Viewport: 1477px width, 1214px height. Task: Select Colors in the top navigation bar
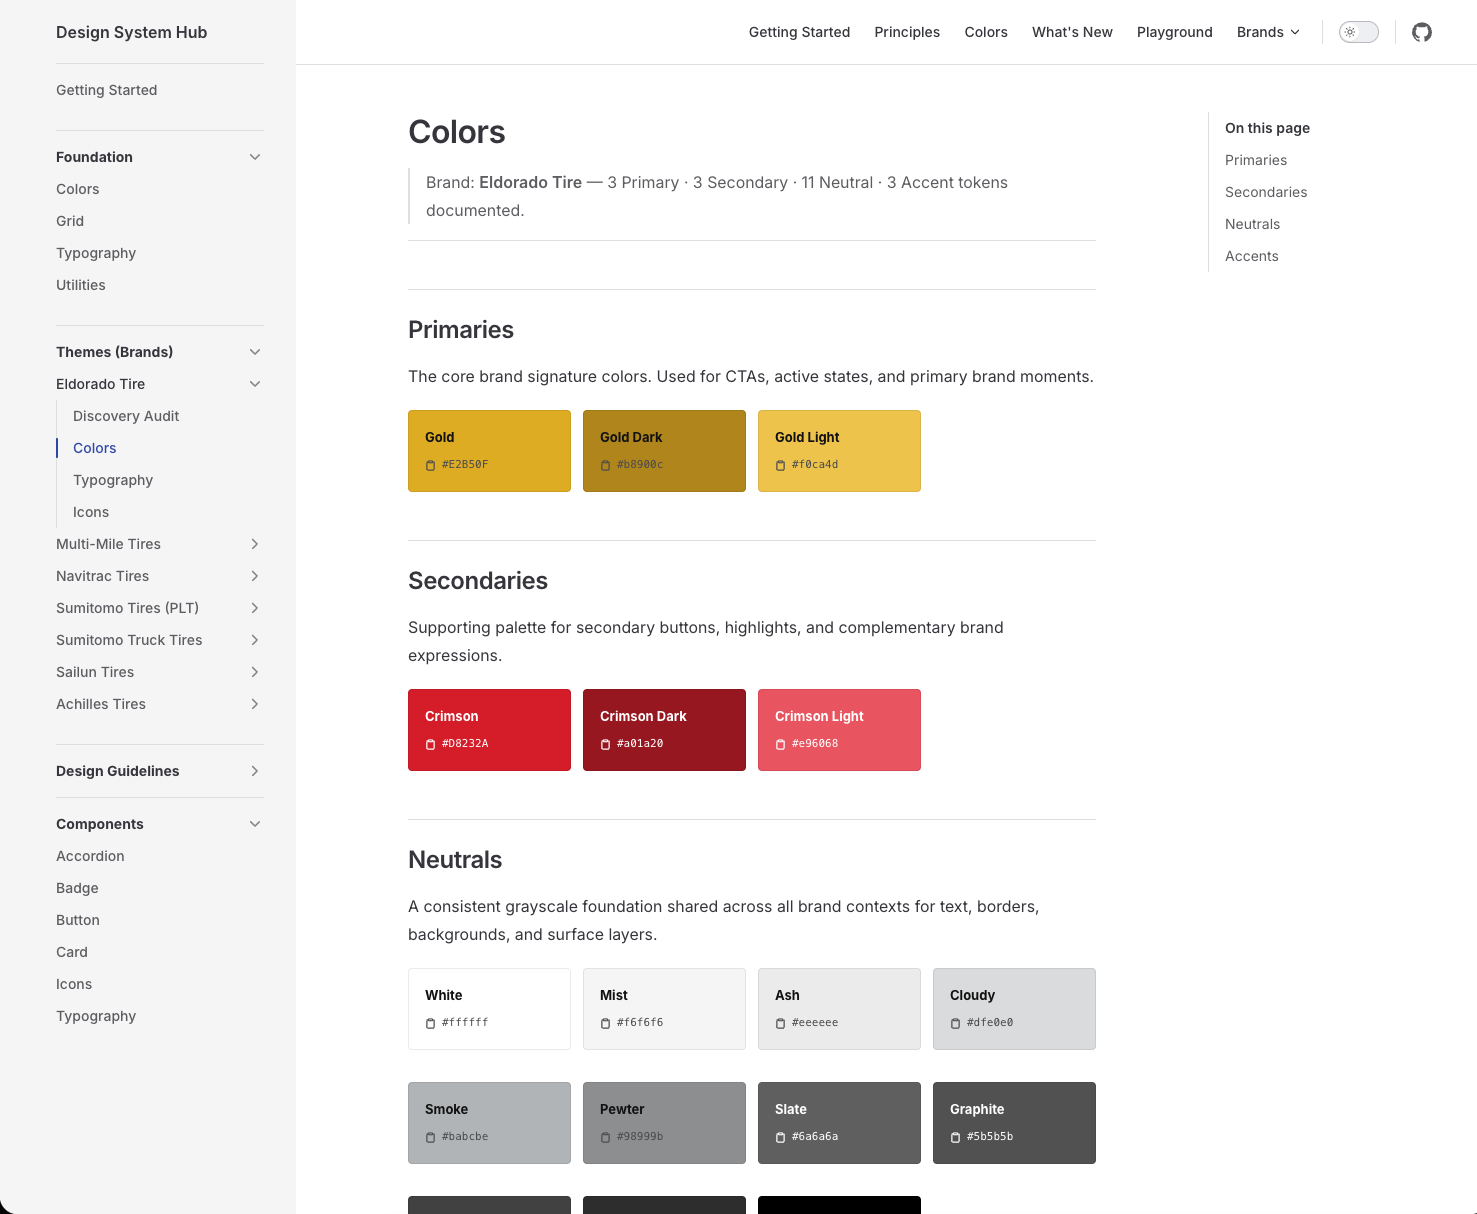(986, 32)
